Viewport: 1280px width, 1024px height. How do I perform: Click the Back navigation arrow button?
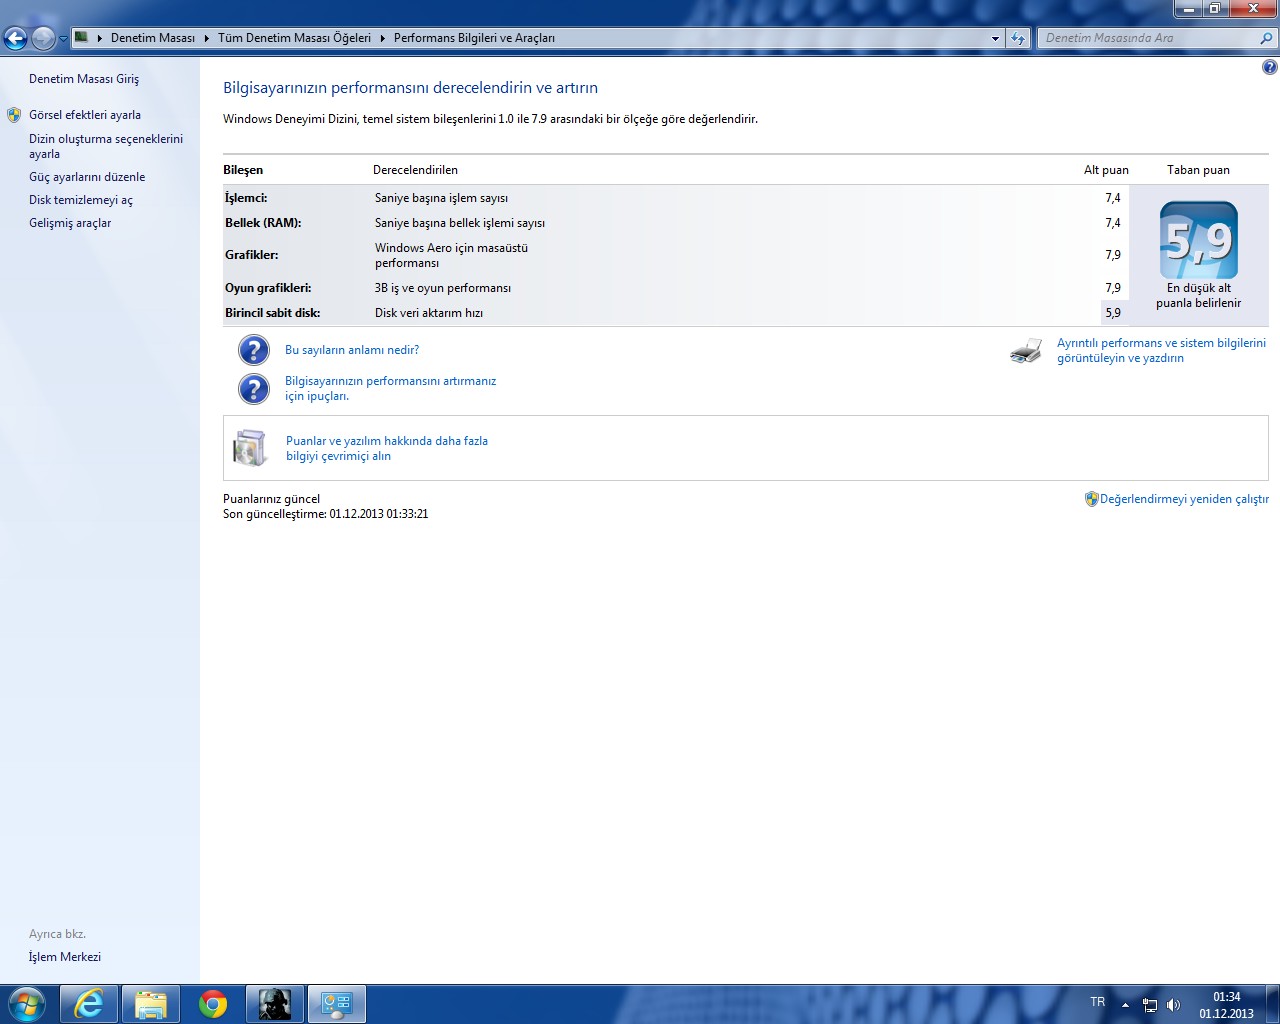(15, 38)
